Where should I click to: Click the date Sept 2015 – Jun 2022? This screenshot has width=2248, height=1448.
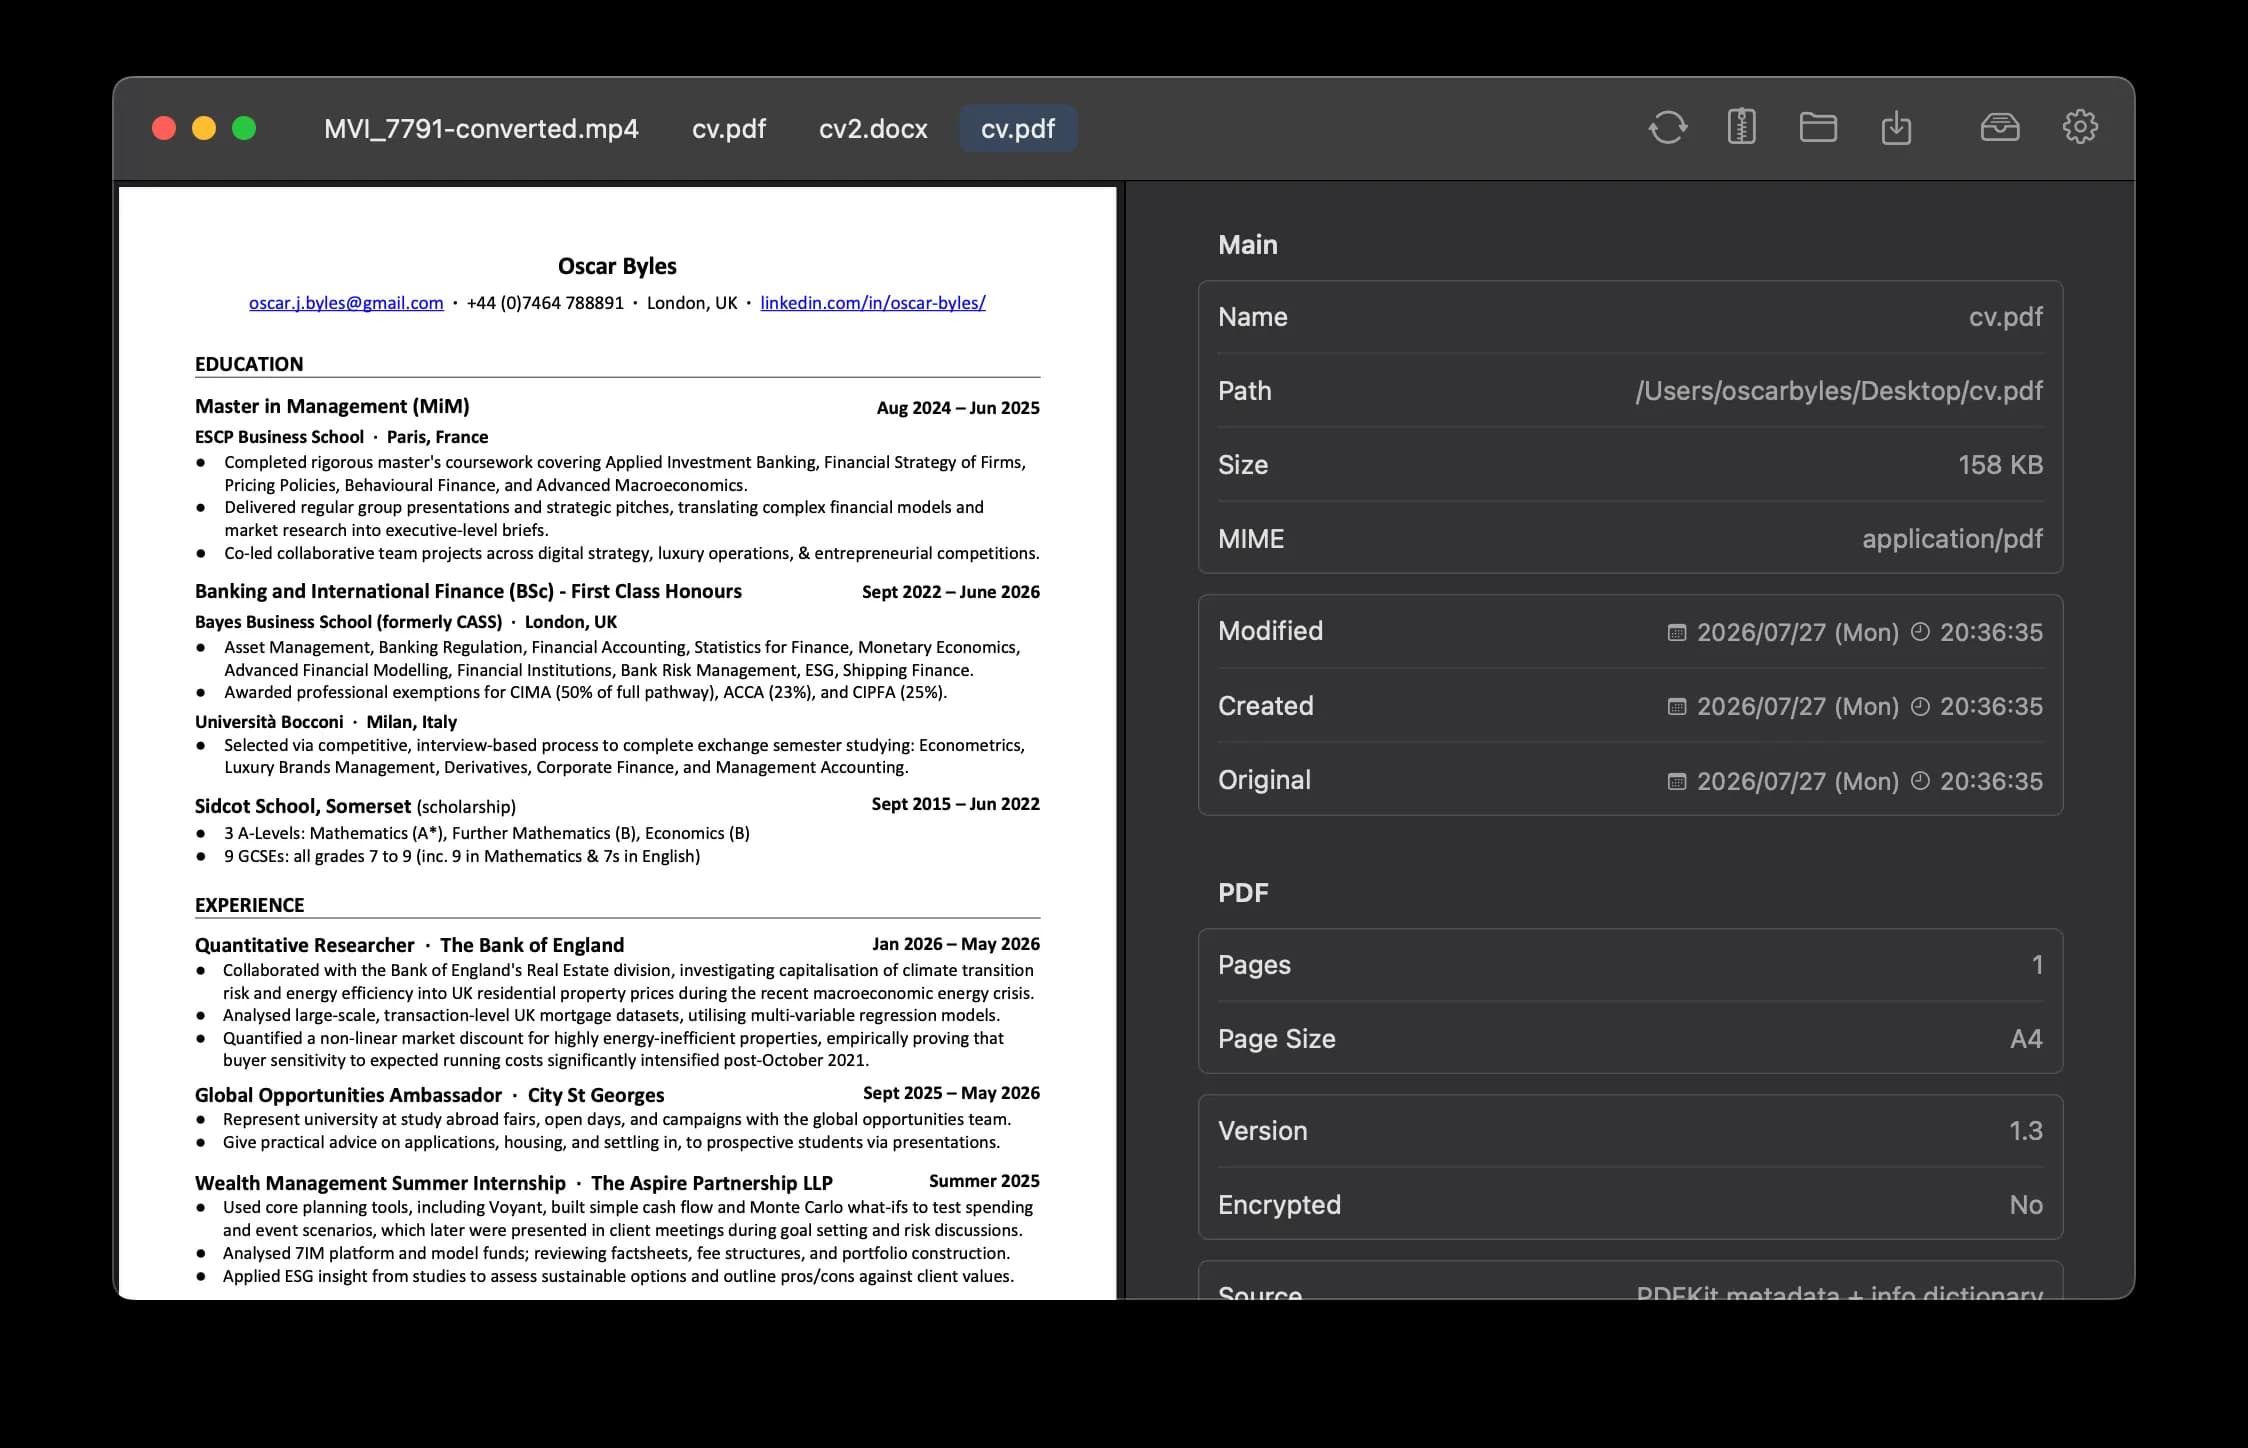click(955, 804)
